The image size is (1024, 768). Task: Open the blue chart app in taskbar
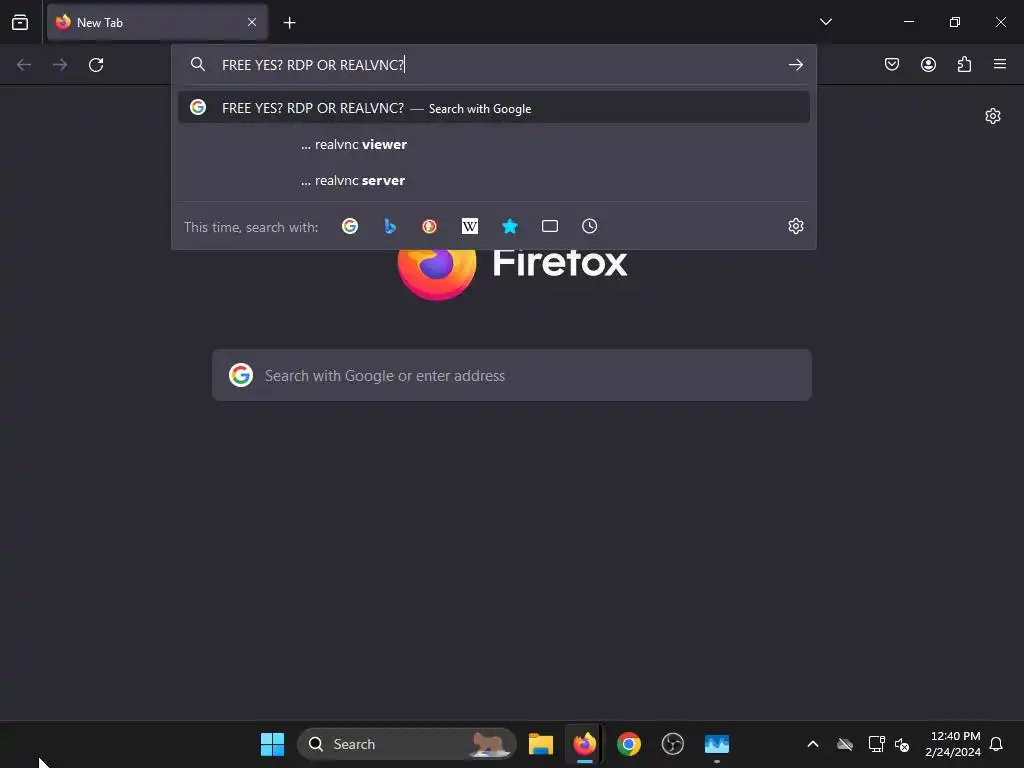(717, 744)
